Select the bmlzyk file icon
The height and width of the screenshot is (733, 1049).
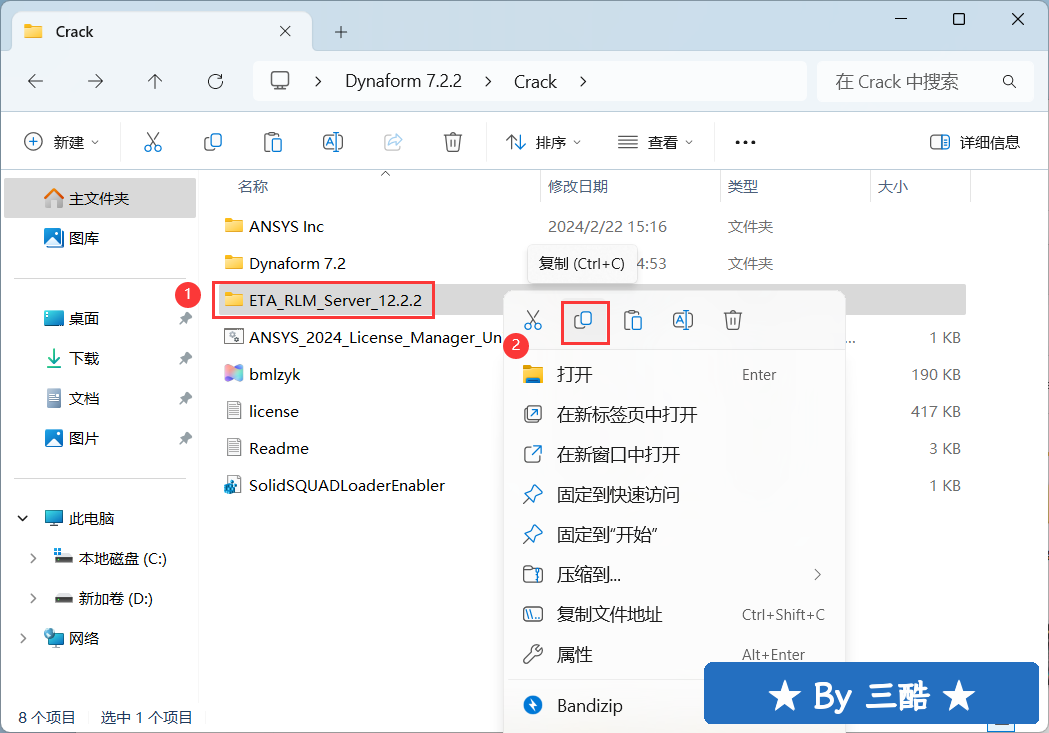(x=233, y=373)
